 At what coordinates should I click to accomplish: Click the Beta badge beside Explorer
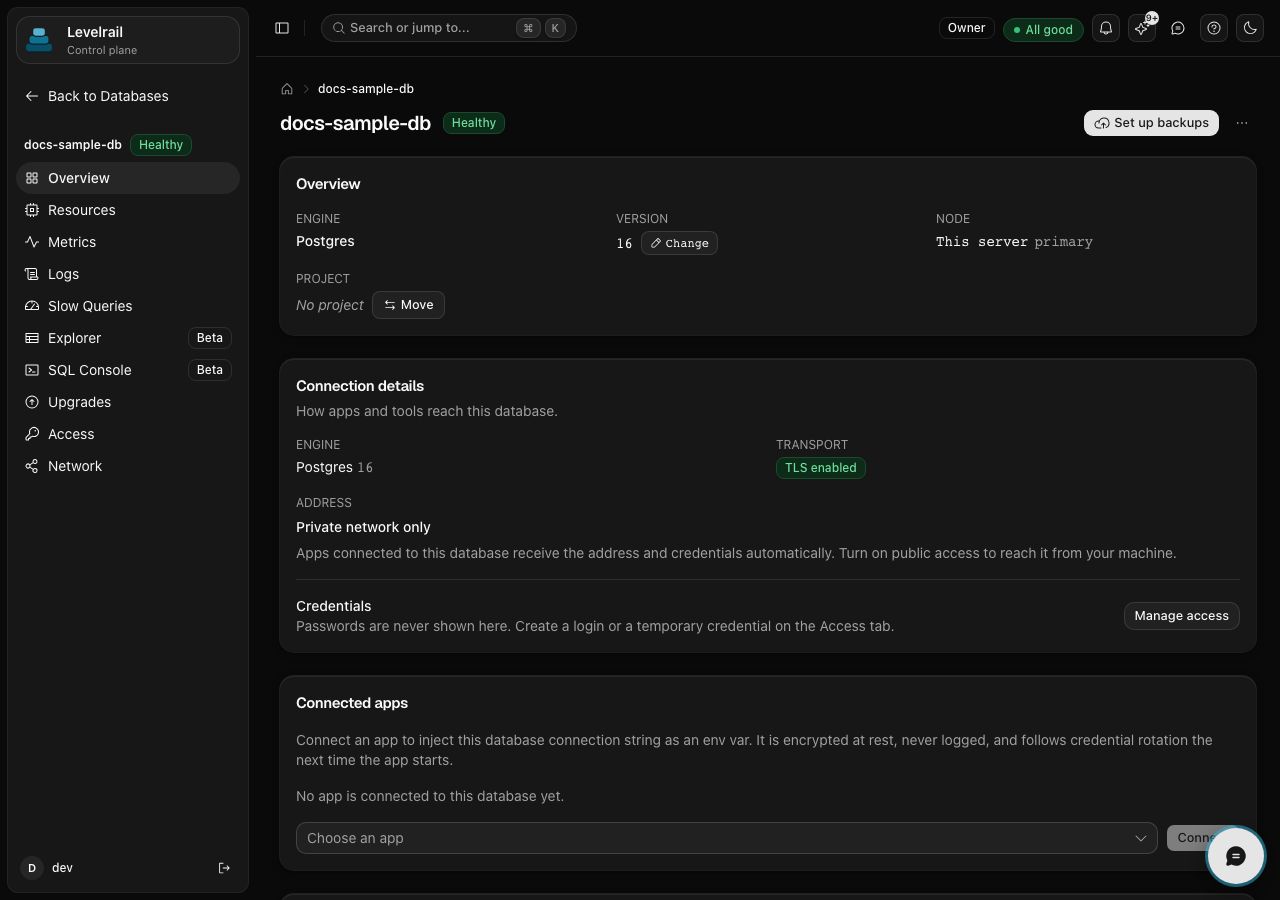[x=210, y=338]
